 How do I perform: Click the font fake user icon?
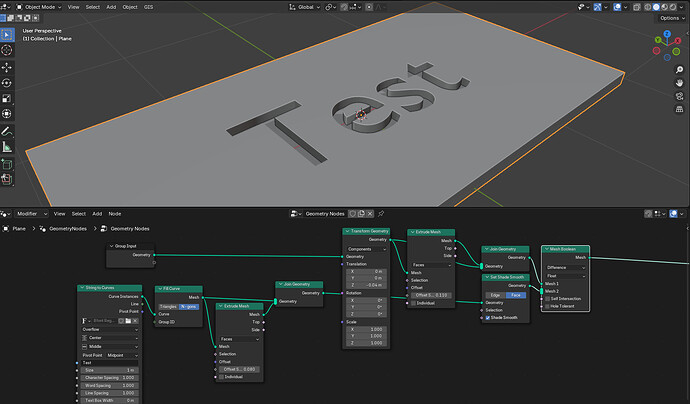click(121, 321)
